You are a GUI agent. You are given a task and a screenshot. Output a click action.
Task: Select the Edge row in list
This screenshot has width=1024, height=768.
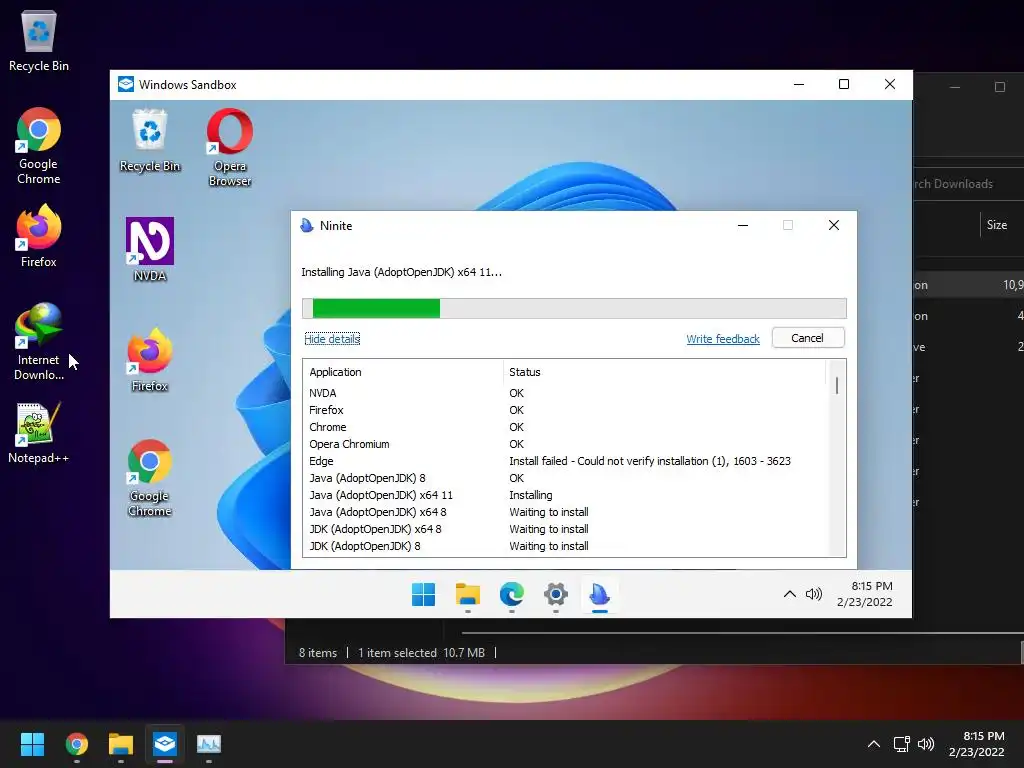(566, 461)
